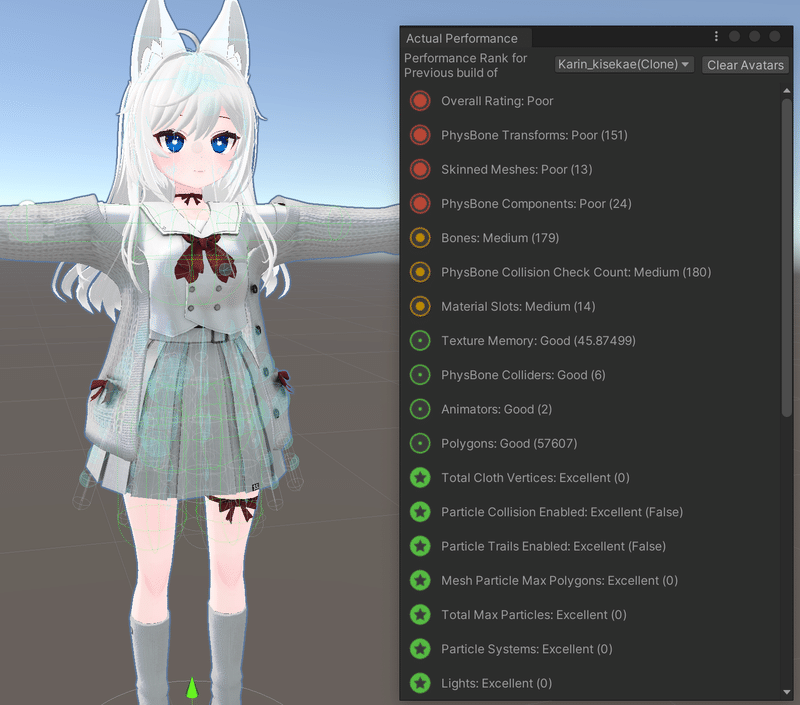Click the Material Slots: Medium rating icon
Screen dimensions: 800x705
[x=421, y=306]
